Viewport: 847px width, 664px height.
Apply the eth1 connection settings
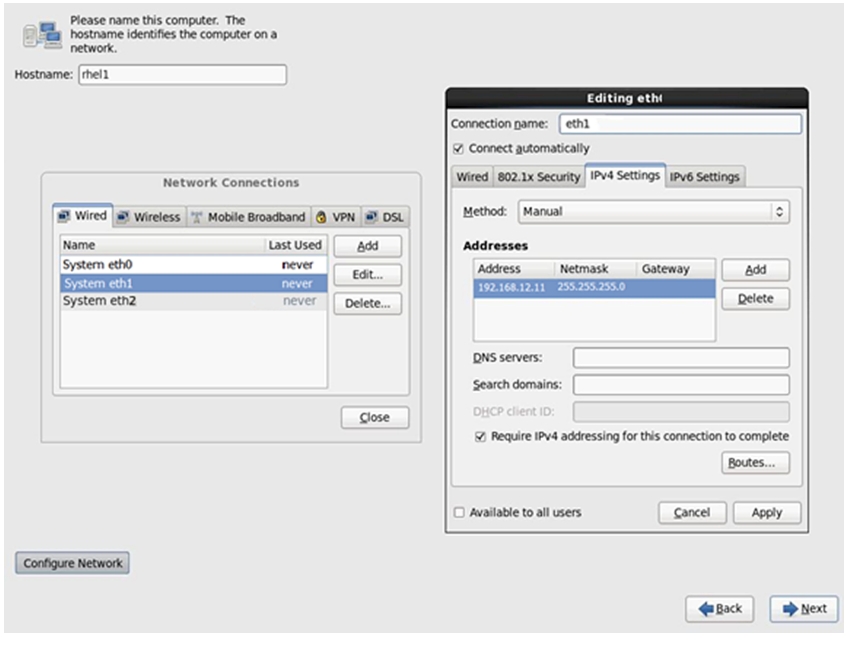pyautogui.click(x=767, y=512)
